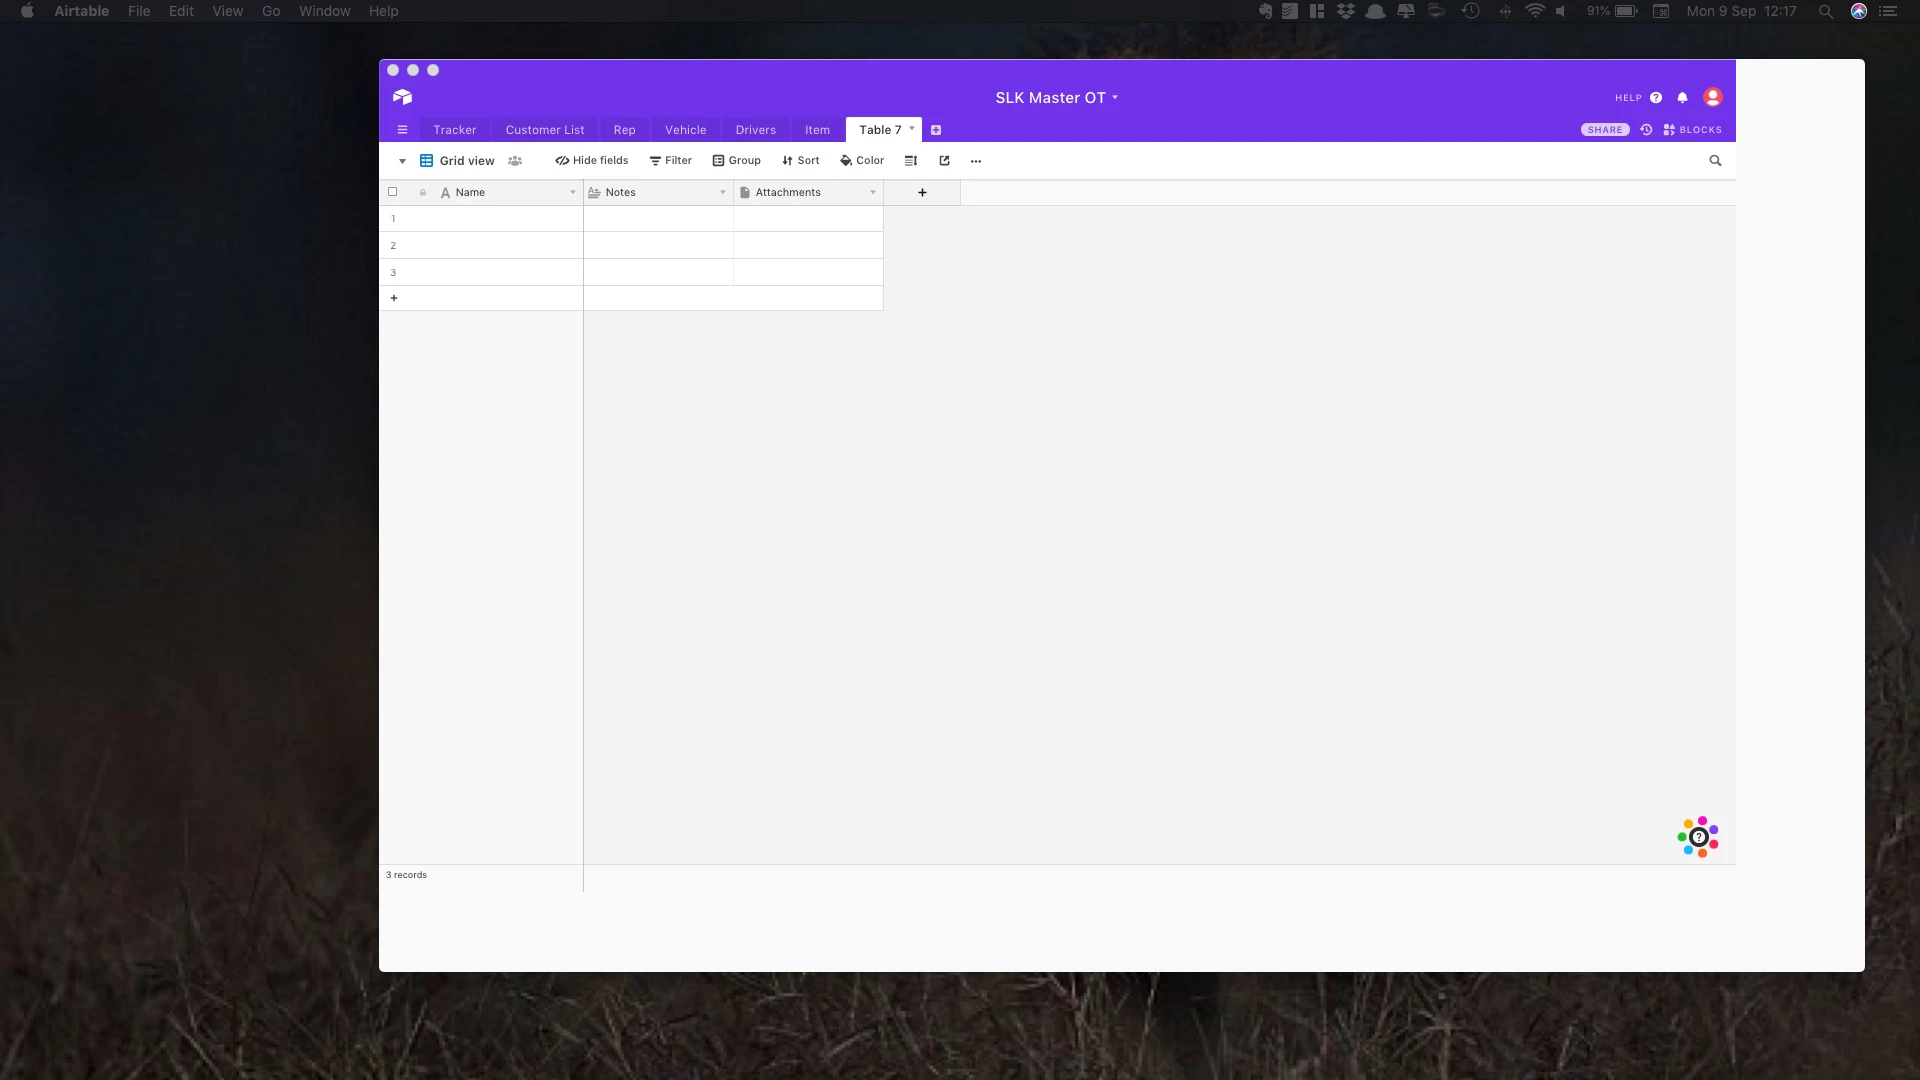Add a new record row with plus
Image resolution: width=1920 pixels, height=1080 pixels.
pyautogui.click(x=394, y=298)
